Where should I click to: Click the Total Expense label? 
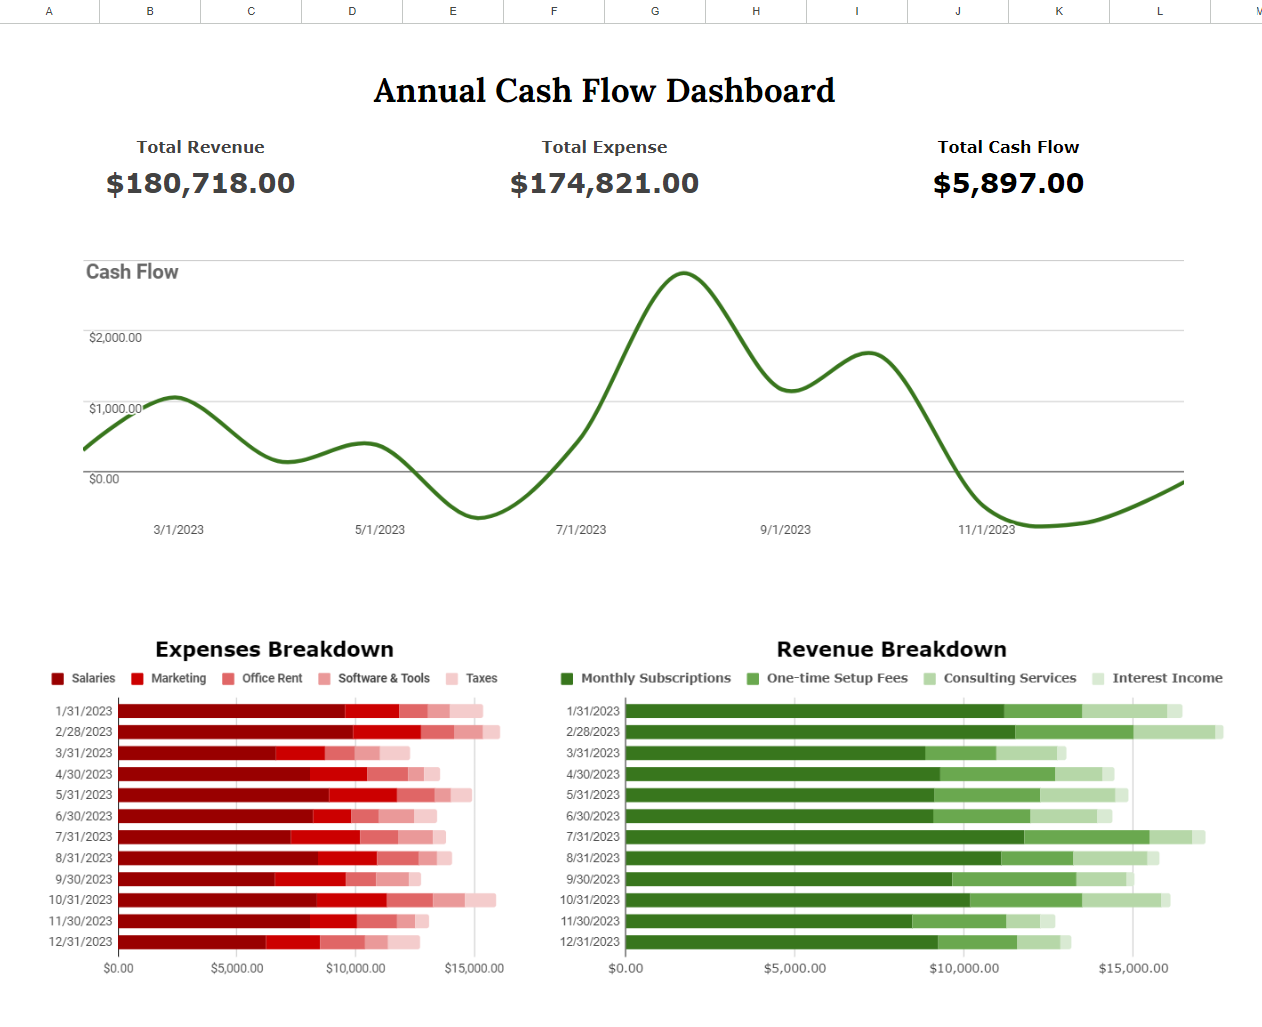[x=604, y=147]
